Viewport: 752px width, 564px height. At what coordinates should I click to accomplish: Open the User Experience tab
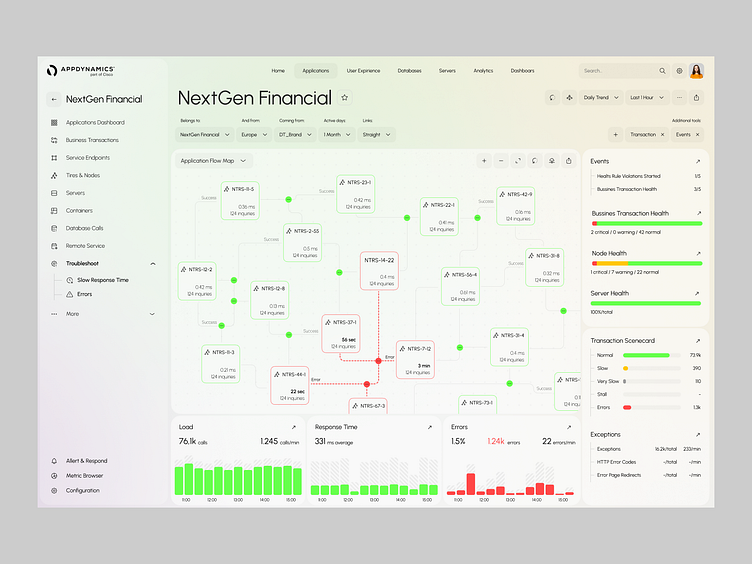click(x=363, y=70)
